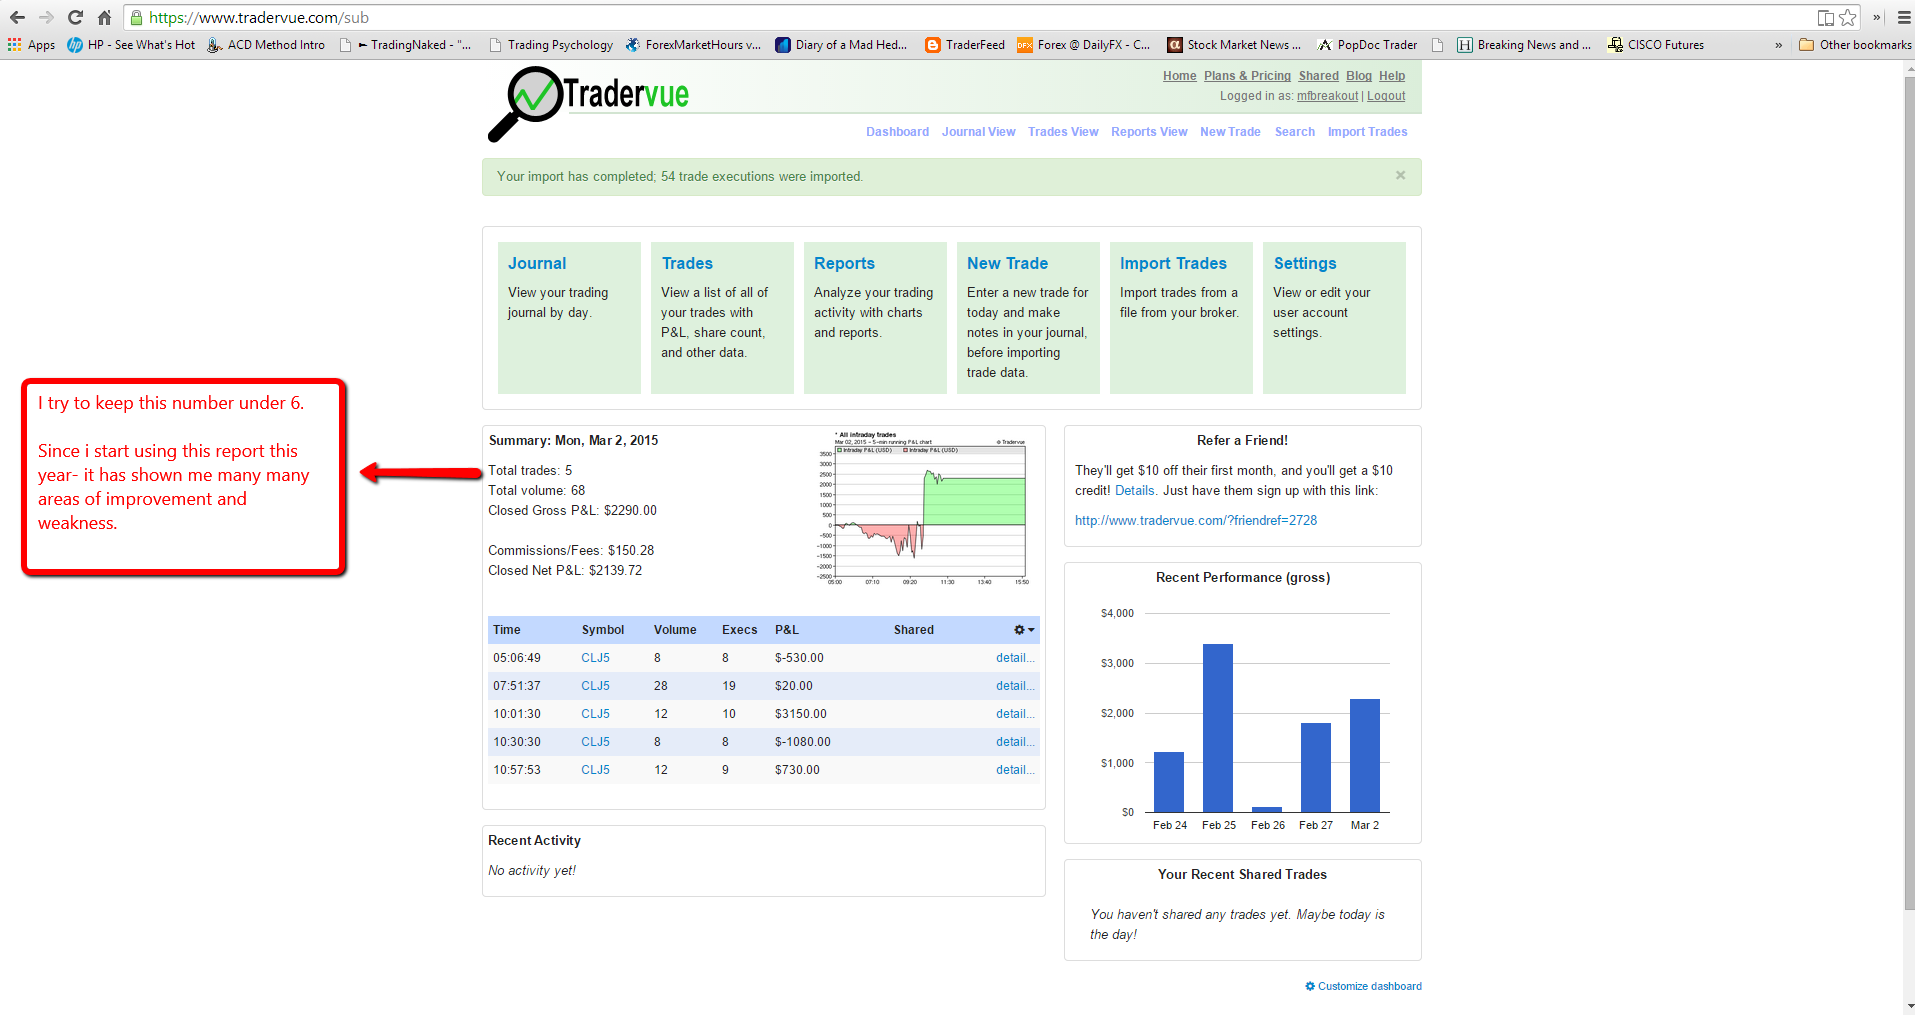Open the CISCO Futures bookmark
Viewport: 1915px width, 1015px height.
pos(1655,45)
